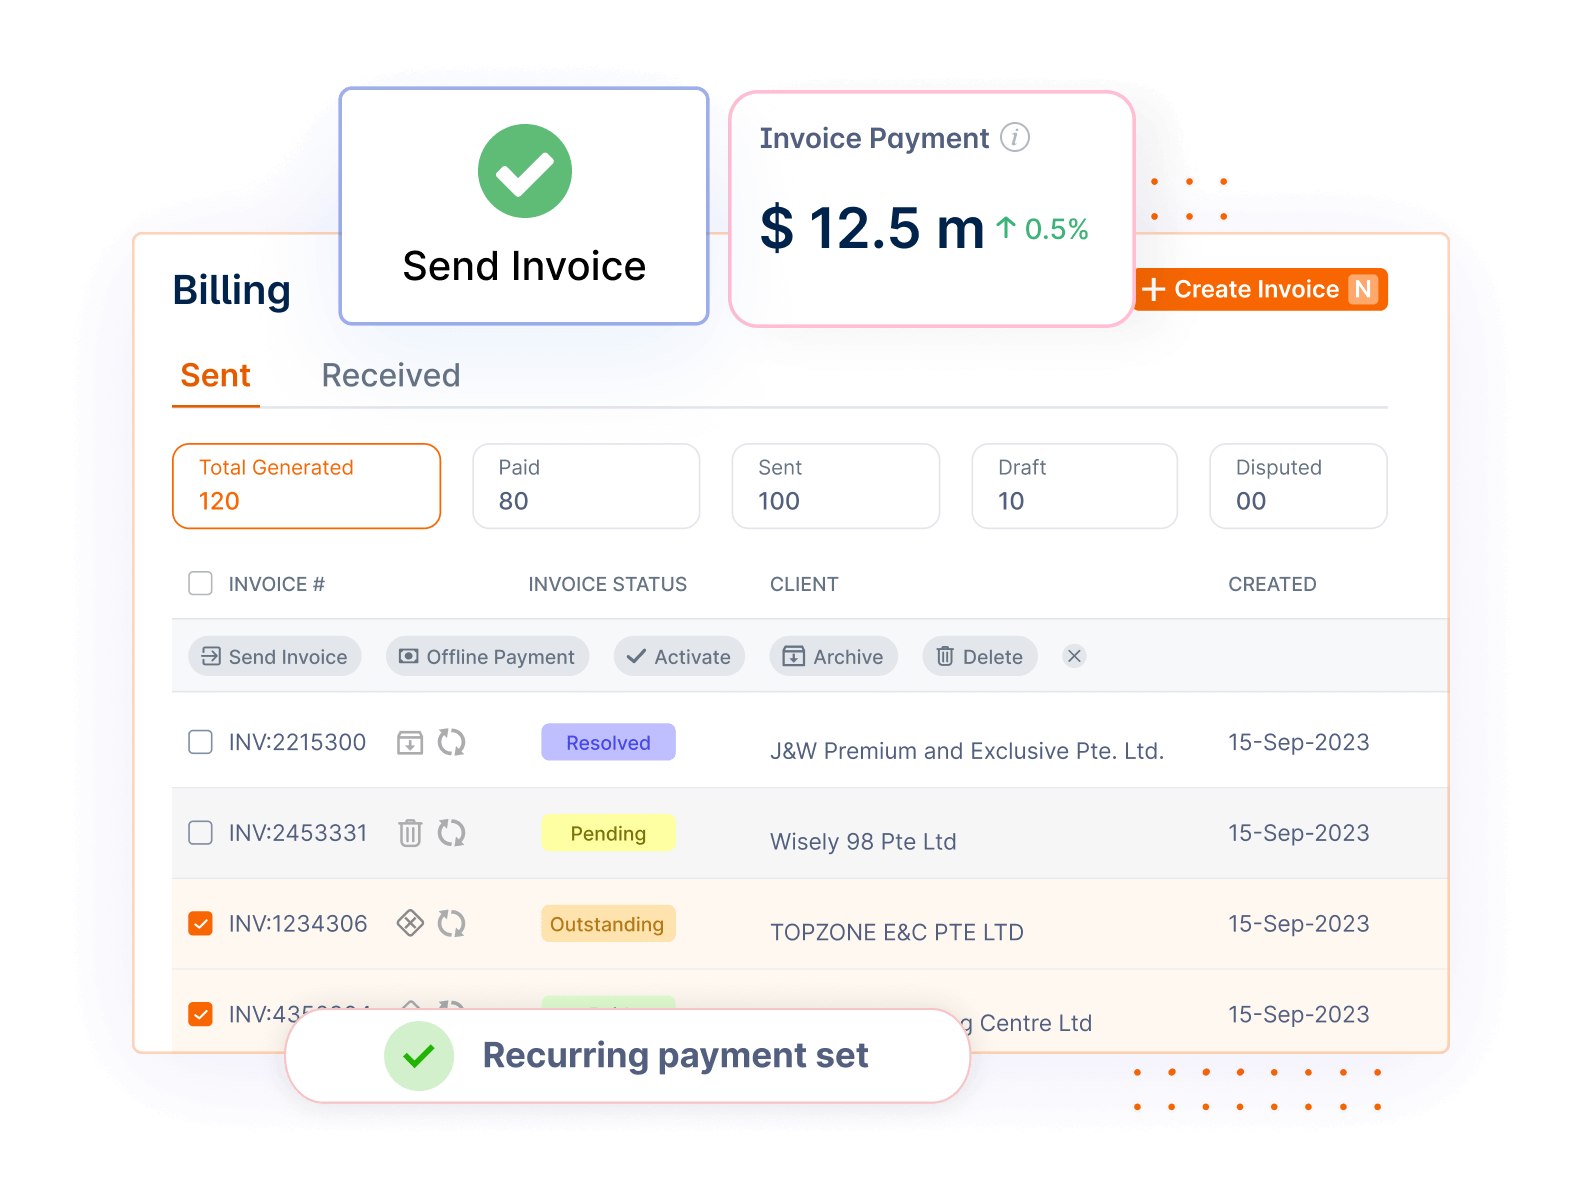Click the Activate button

point(679,656)
